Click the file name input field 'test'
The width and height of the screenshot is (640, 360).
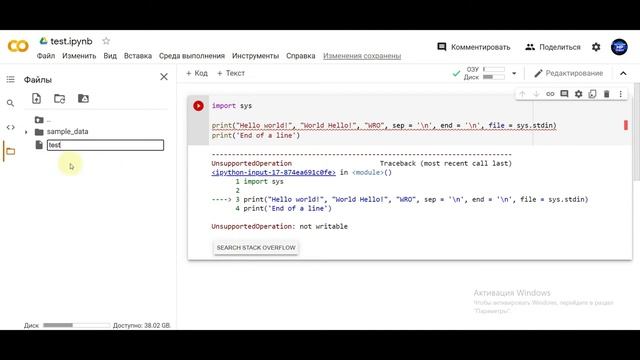(x=105, y=145)
